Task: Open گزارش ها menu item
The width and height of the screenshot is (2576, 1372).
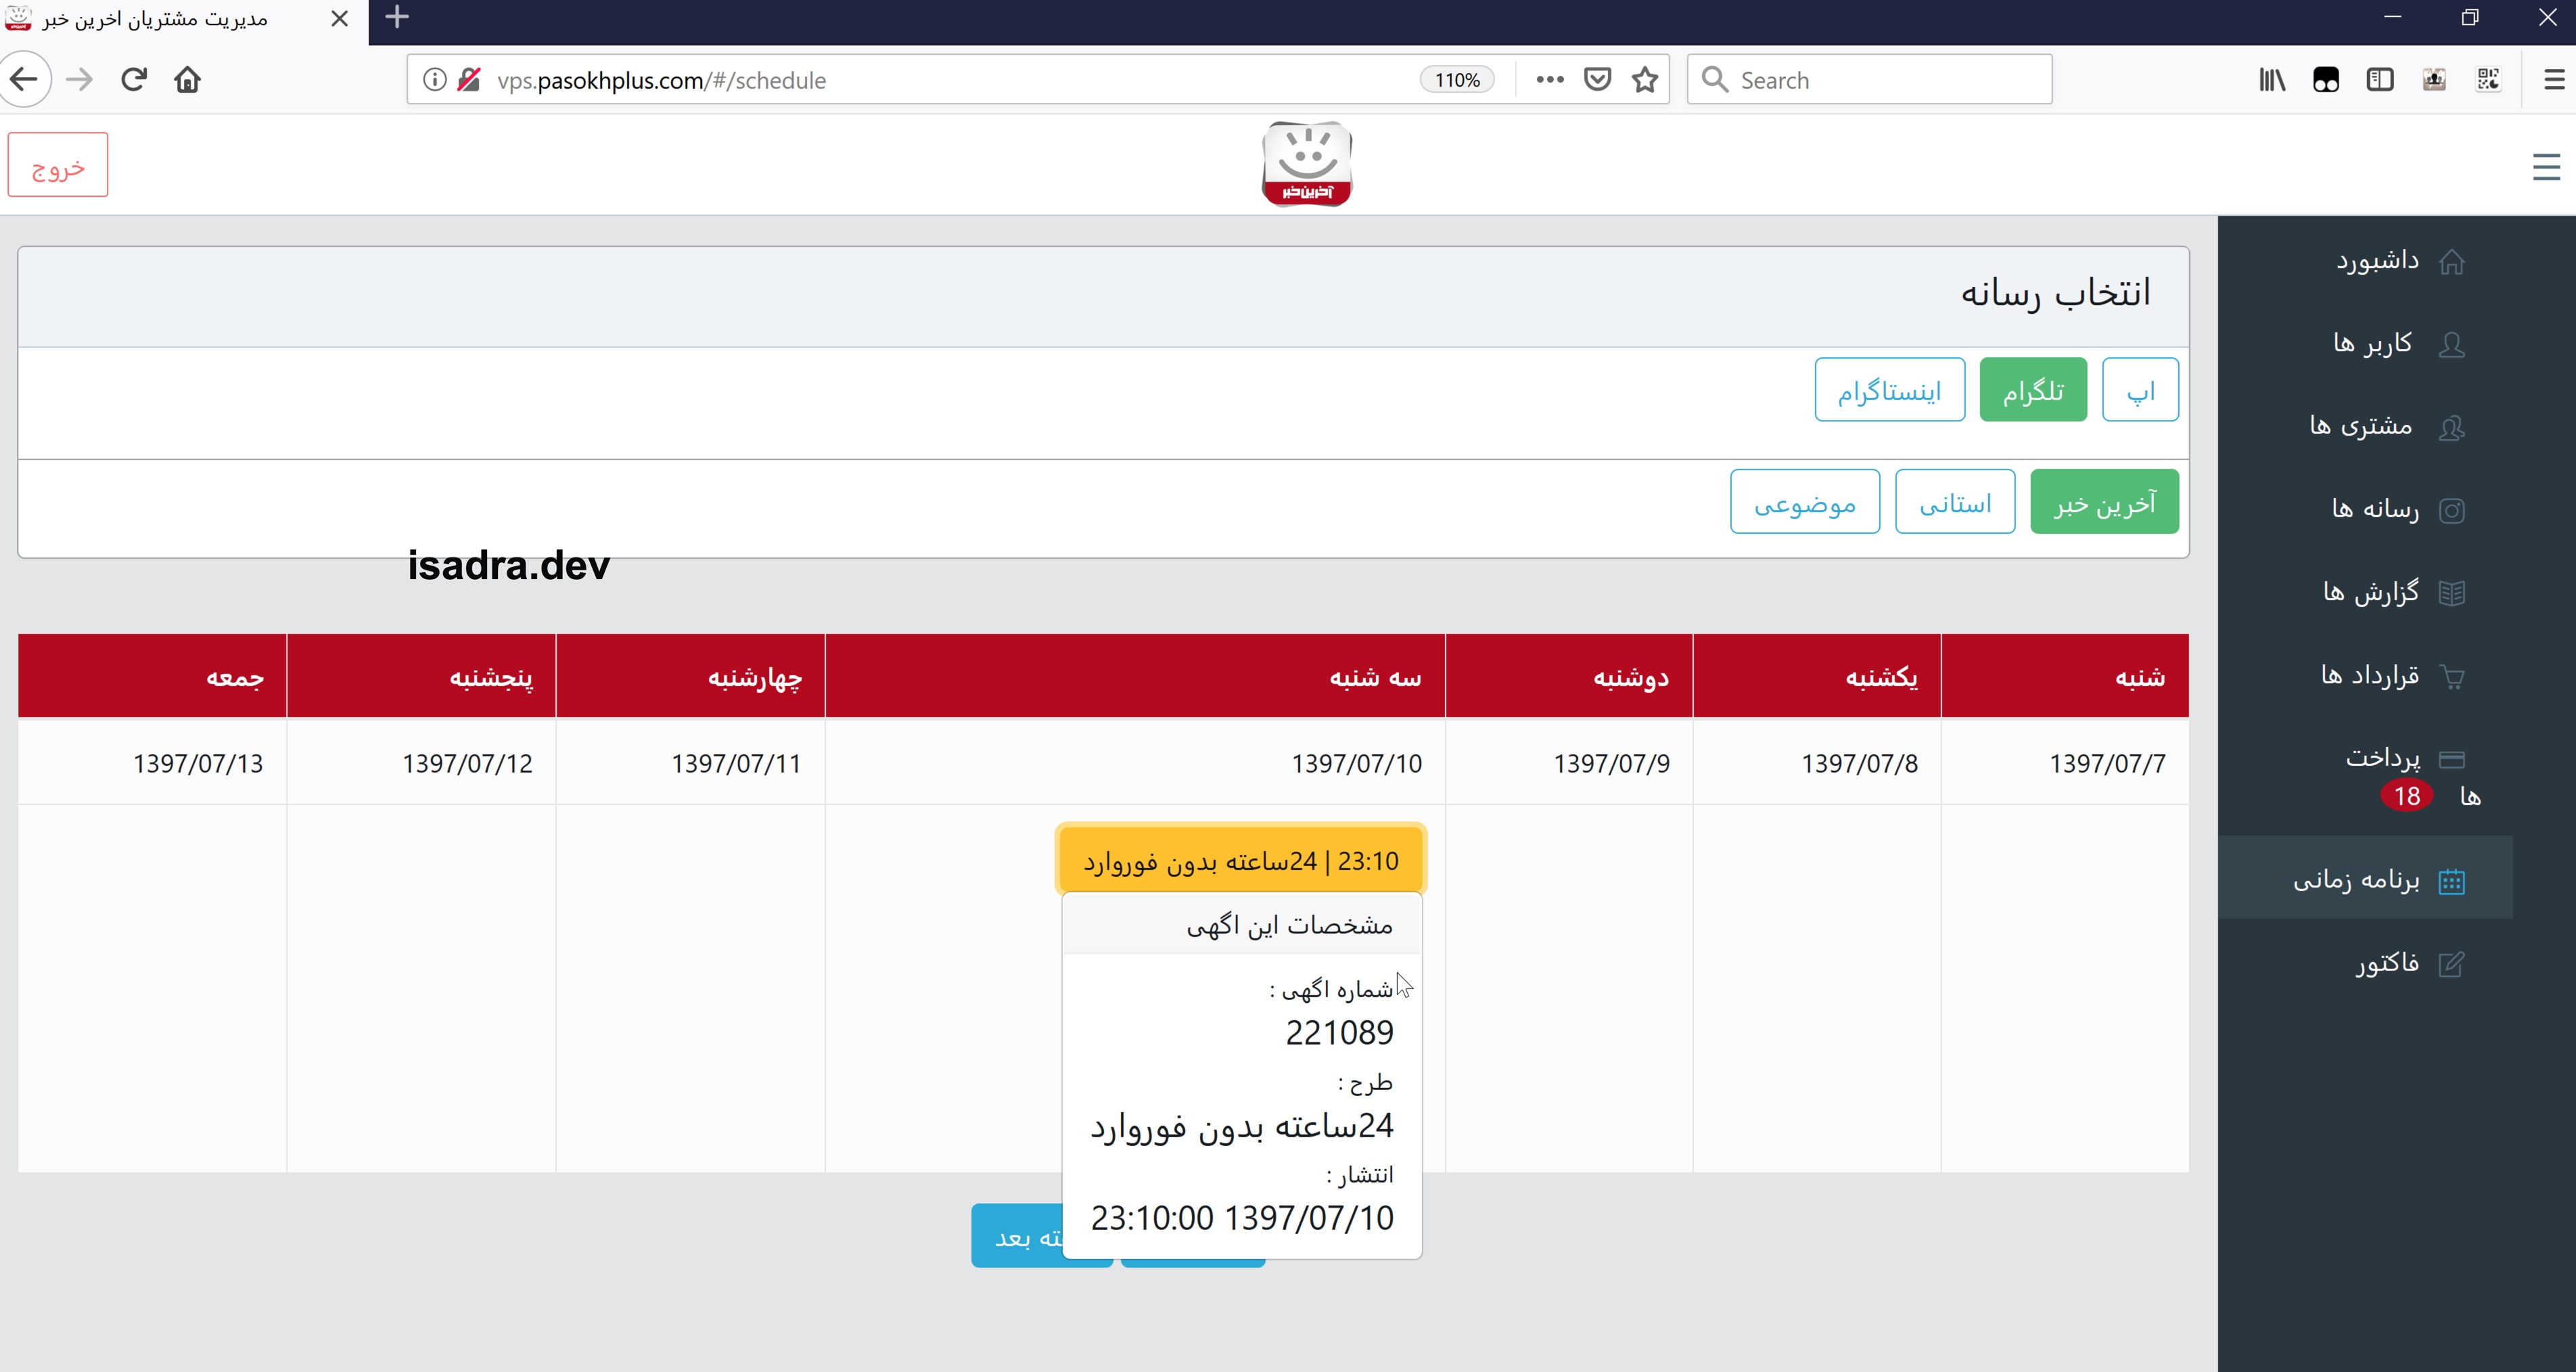Action: click(x=2370, y=593)
